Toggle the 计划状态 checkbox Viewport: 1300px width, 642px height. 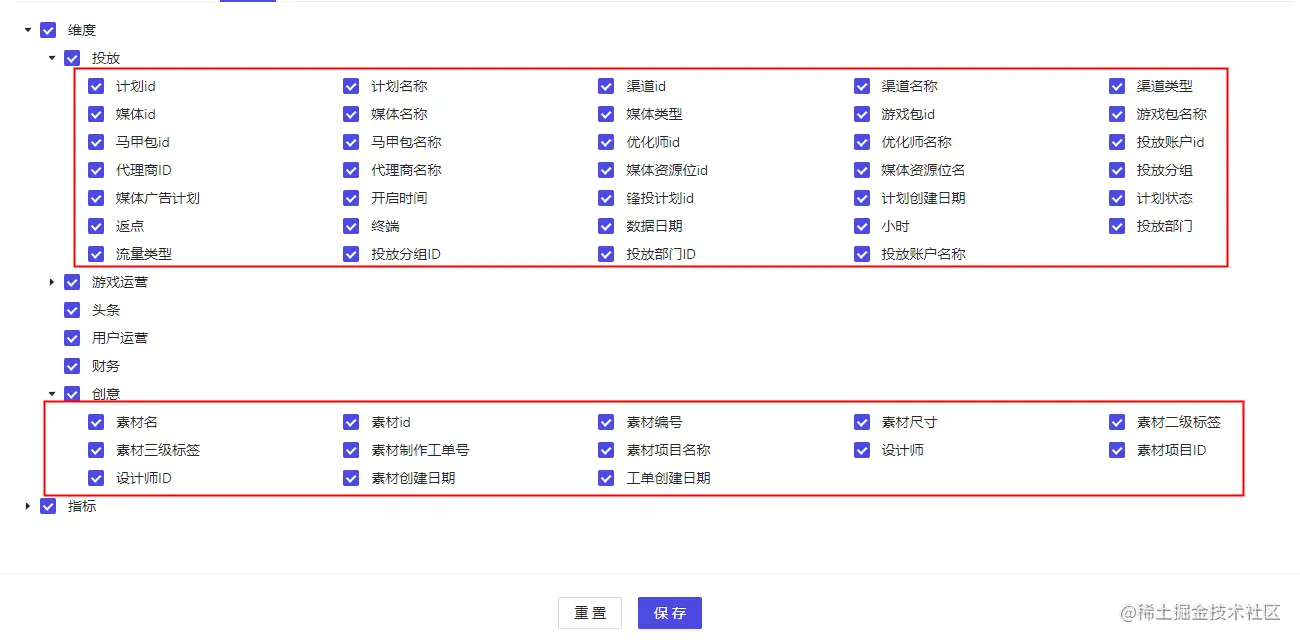pyautogui.click(x=1117, y=198)
